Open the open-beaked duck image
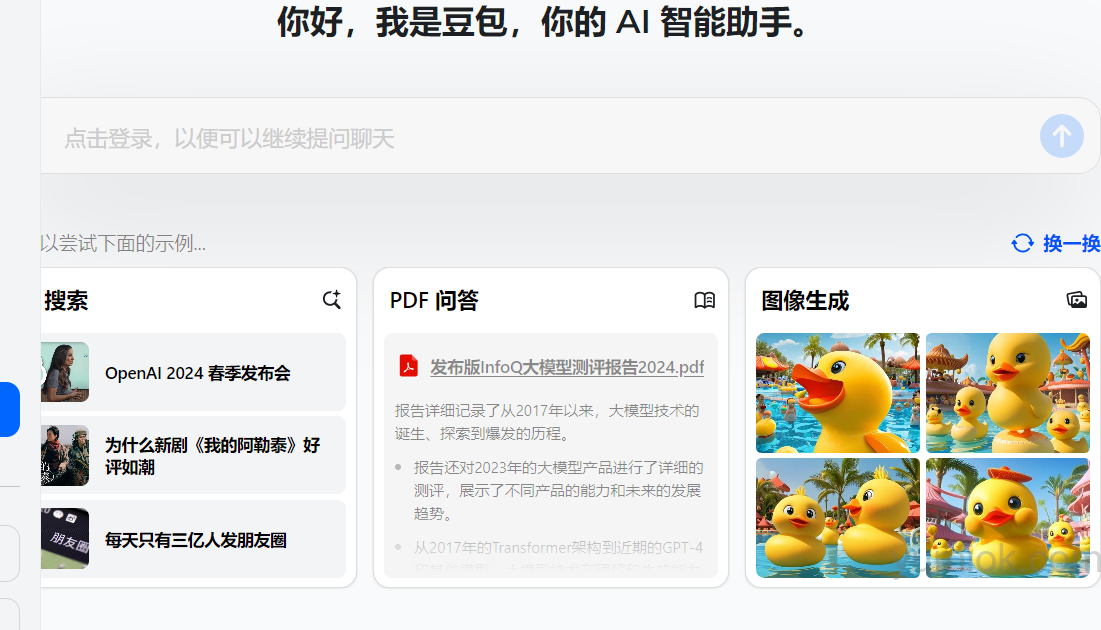1101x630 pixels. (838, 393)
